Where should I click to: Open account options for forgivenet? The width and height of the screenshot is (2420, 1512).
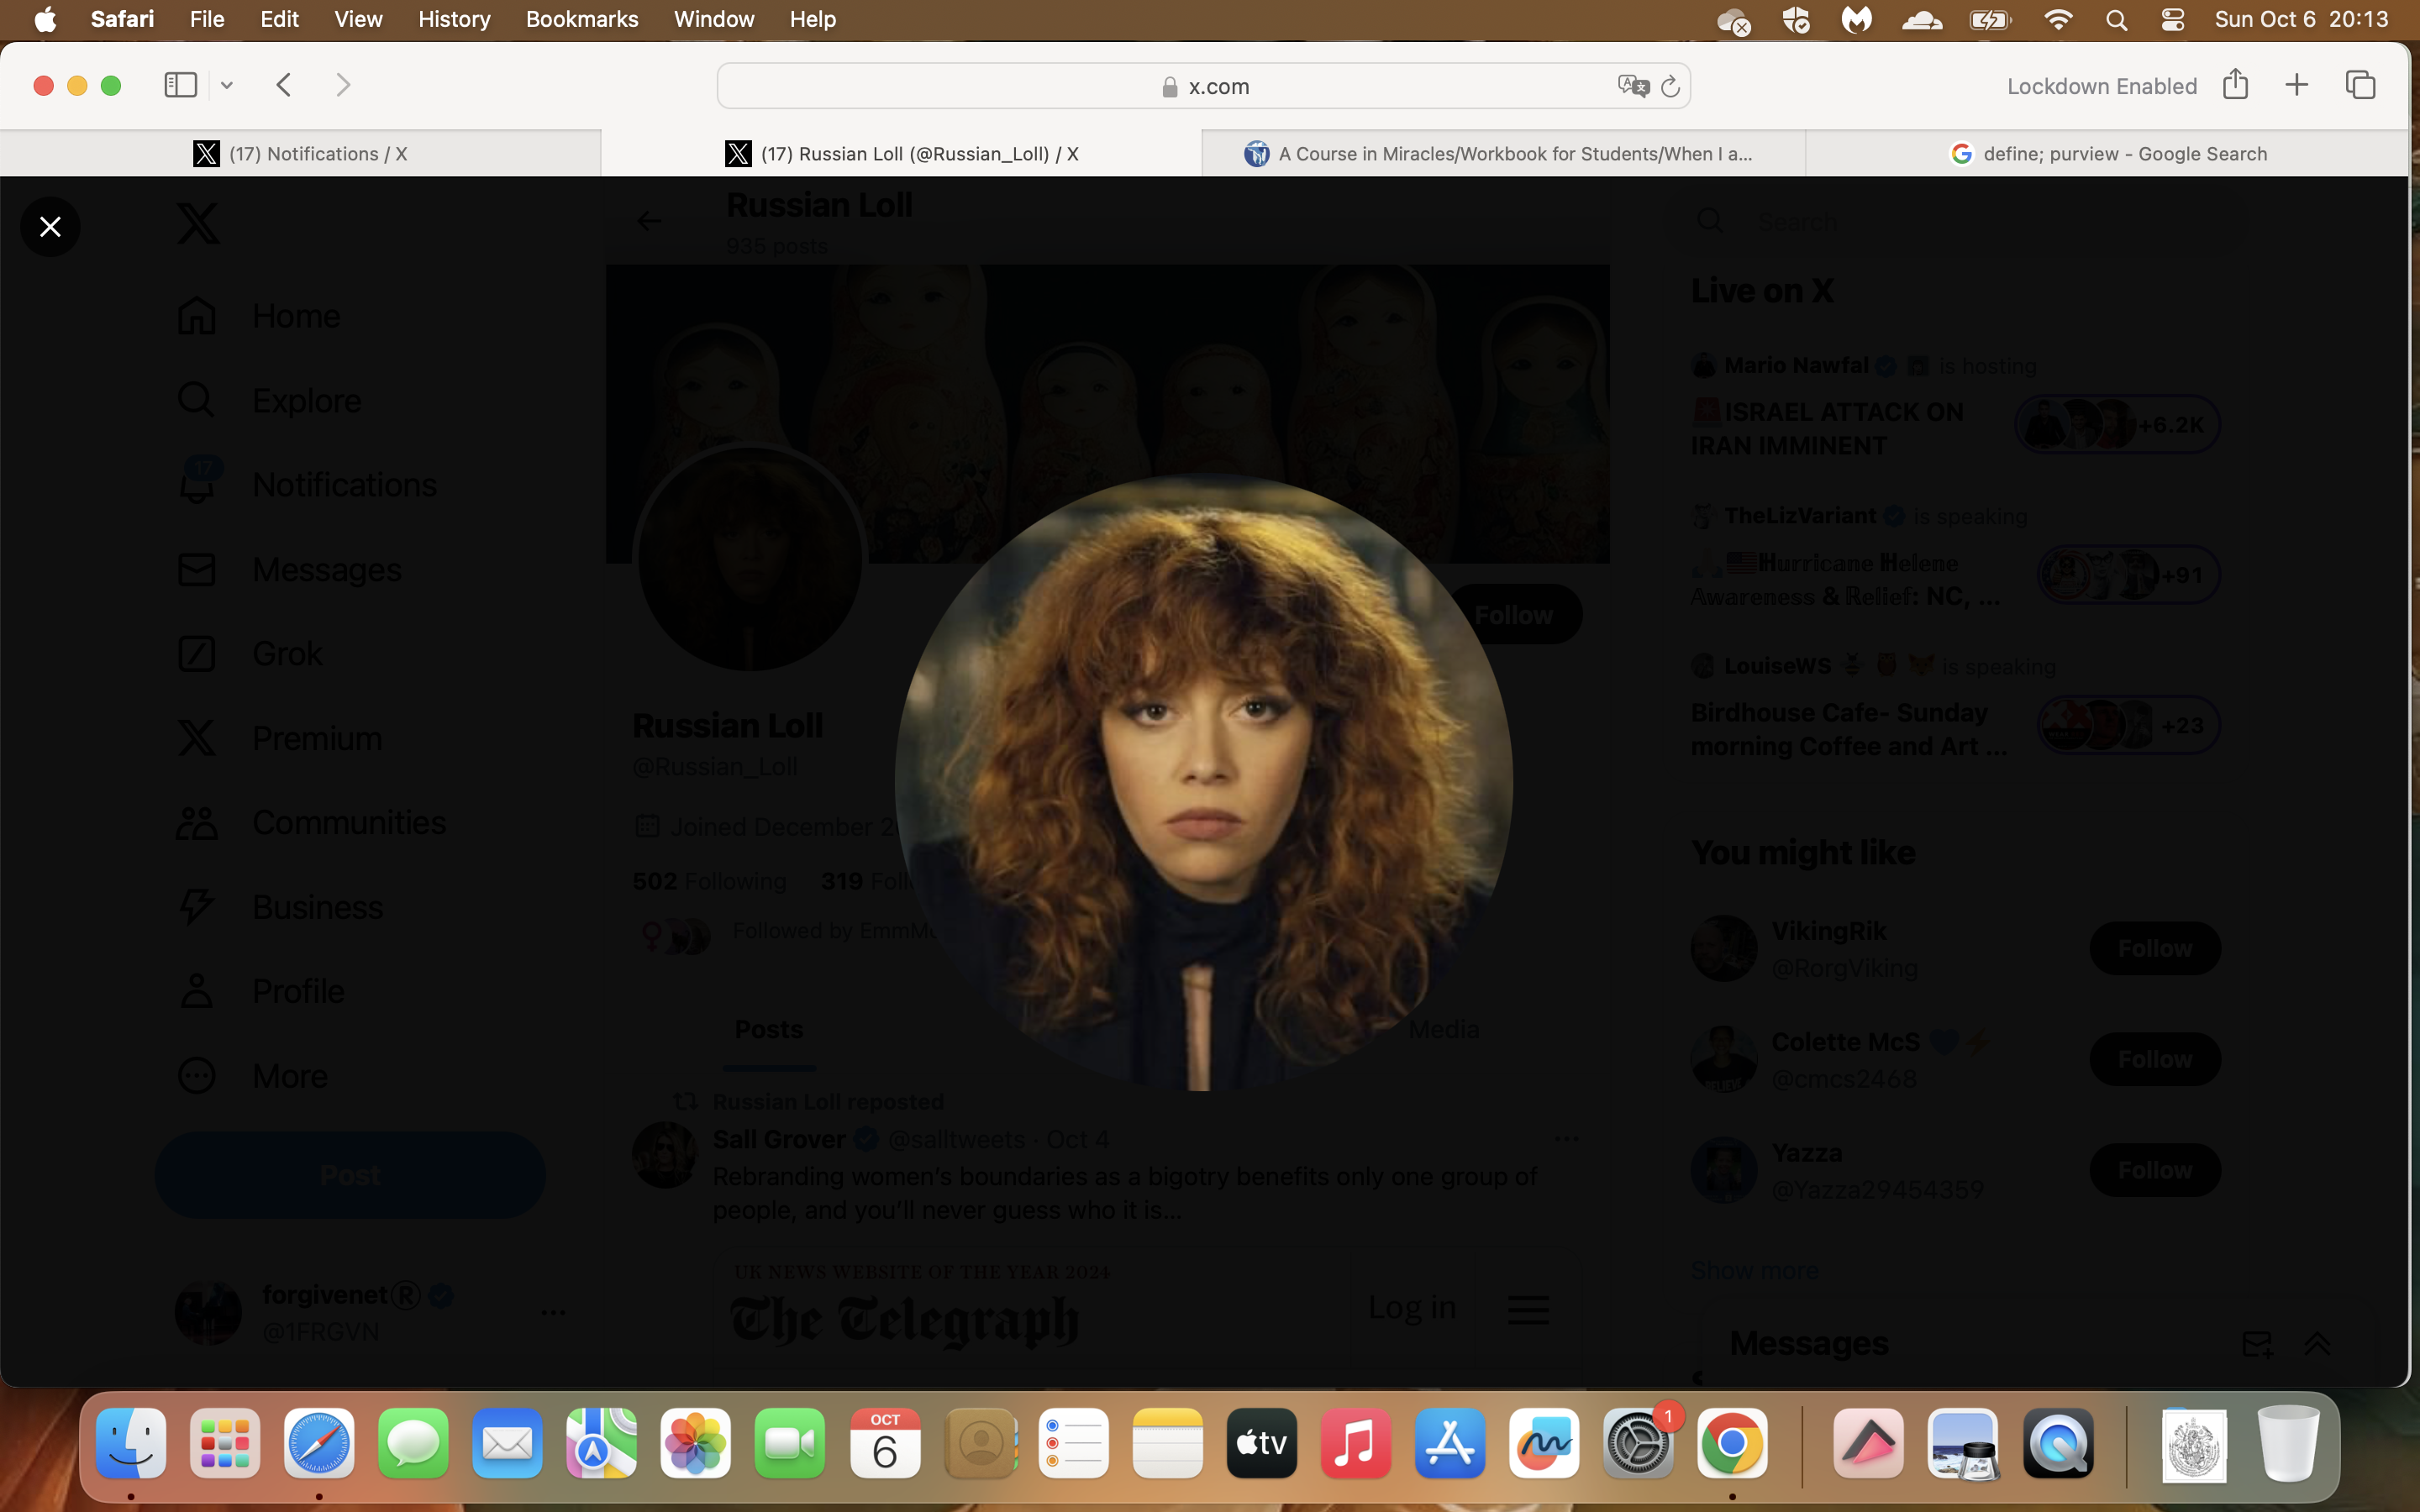553,1312
